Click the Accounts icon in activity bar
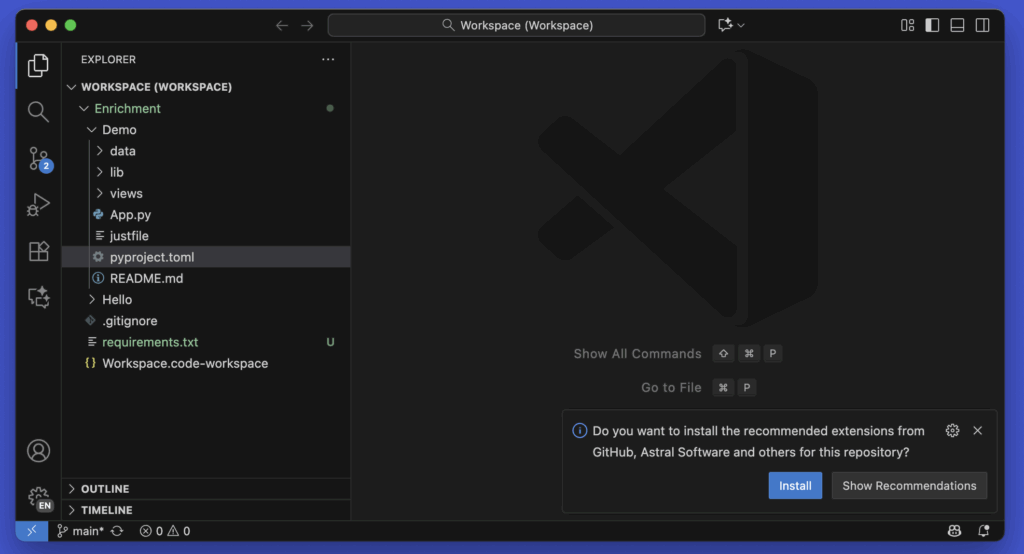Screen dimensions: 1024x554 (38, 451)
